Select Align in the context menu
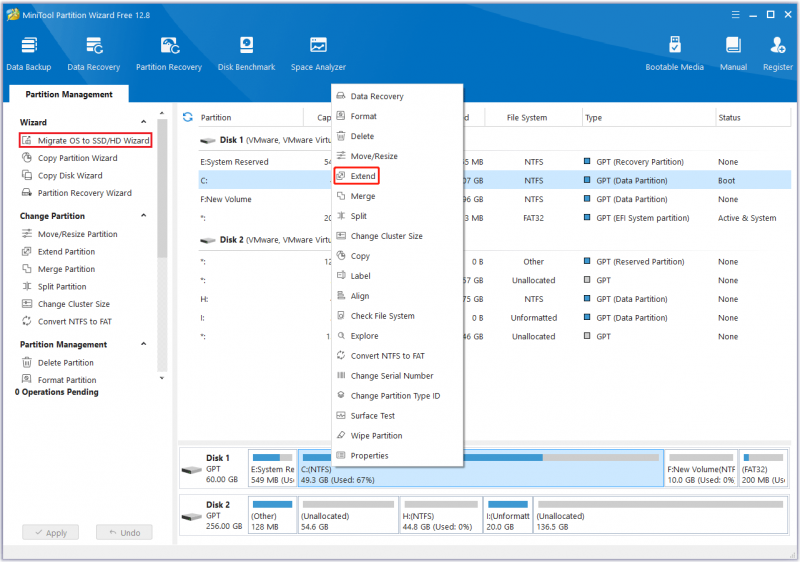Viewport: 800px width, 562px height. coord(397,296)
